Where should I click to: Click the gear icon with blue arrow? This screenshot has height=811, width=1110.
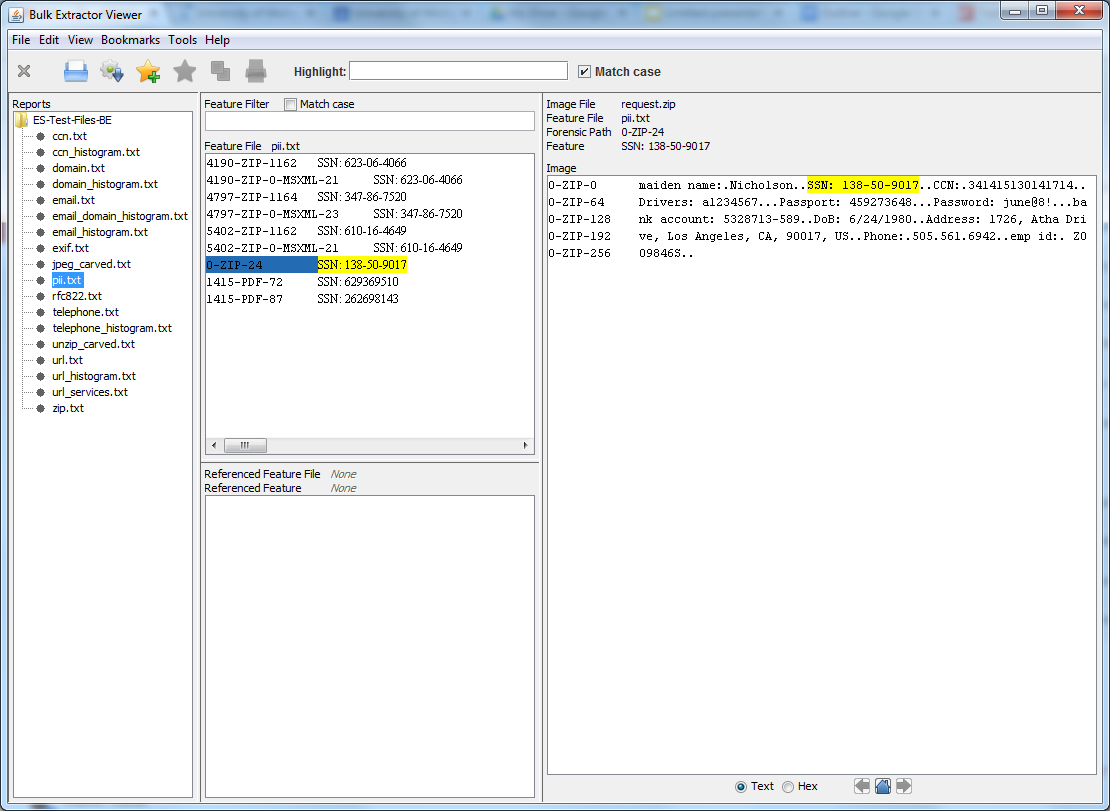[x=112, y=71]
